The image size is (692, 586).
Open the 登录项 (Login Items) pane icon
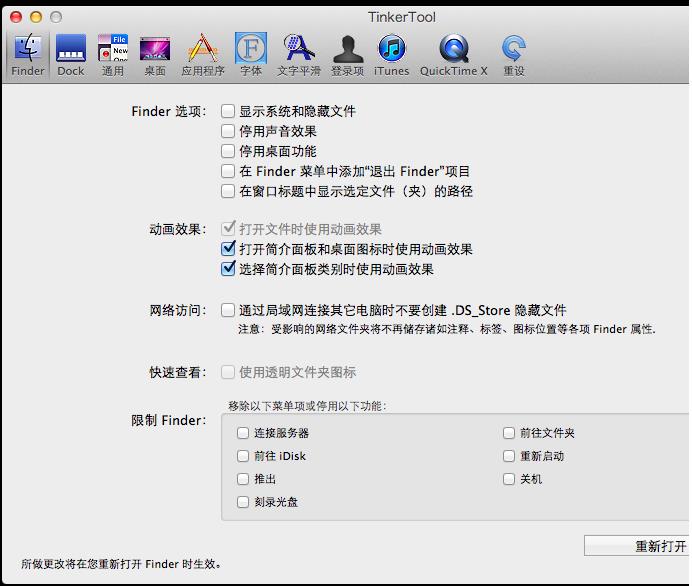[x=348, y=55]
